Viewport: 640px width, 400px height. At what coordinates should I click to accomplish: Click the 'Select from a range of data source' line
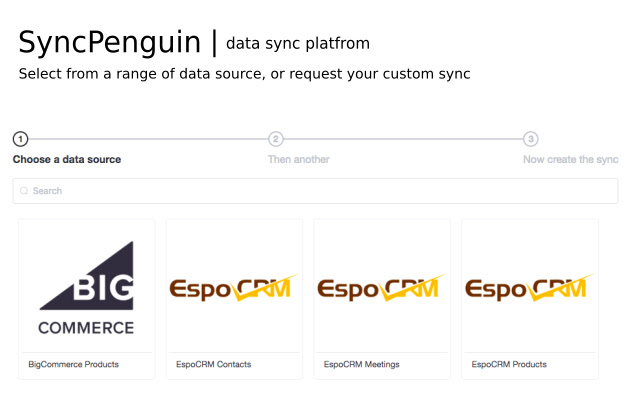(x=244, y=74)
